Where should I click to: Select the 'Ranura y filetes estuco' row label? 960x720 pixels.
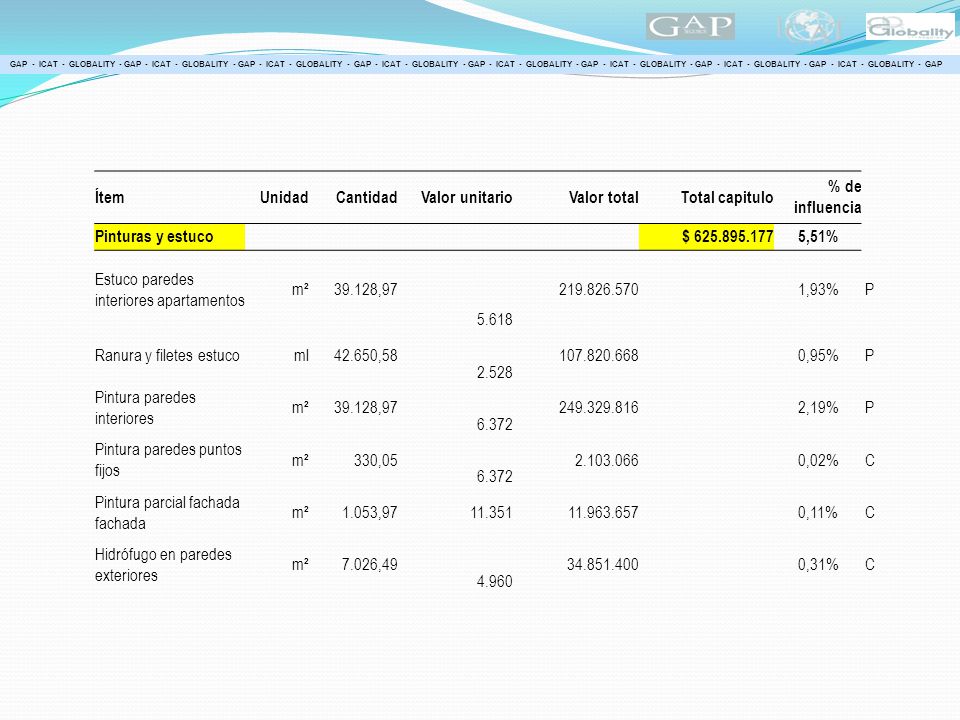point(167,356)
